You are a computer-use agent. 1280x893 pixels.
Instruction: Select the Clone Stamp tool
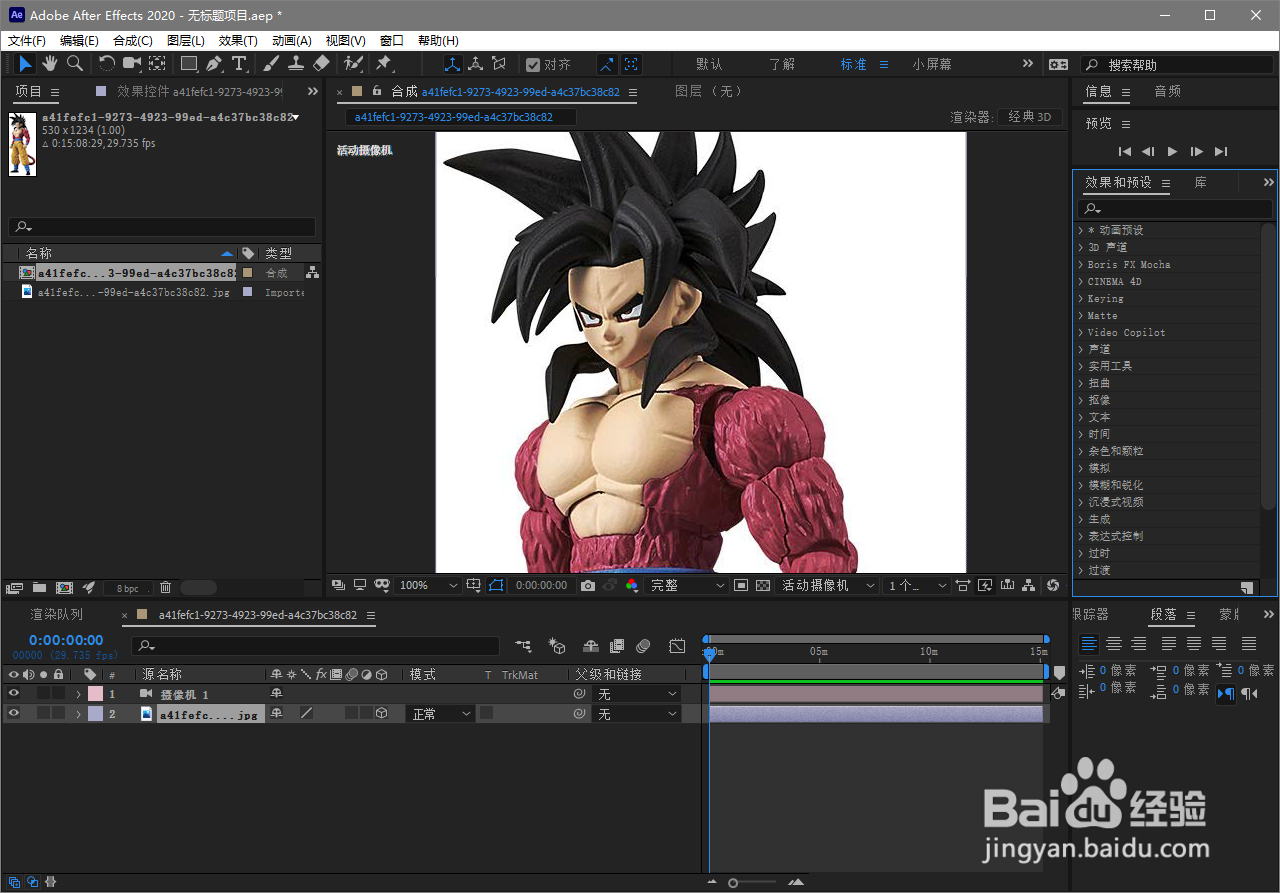pos(296,64)
